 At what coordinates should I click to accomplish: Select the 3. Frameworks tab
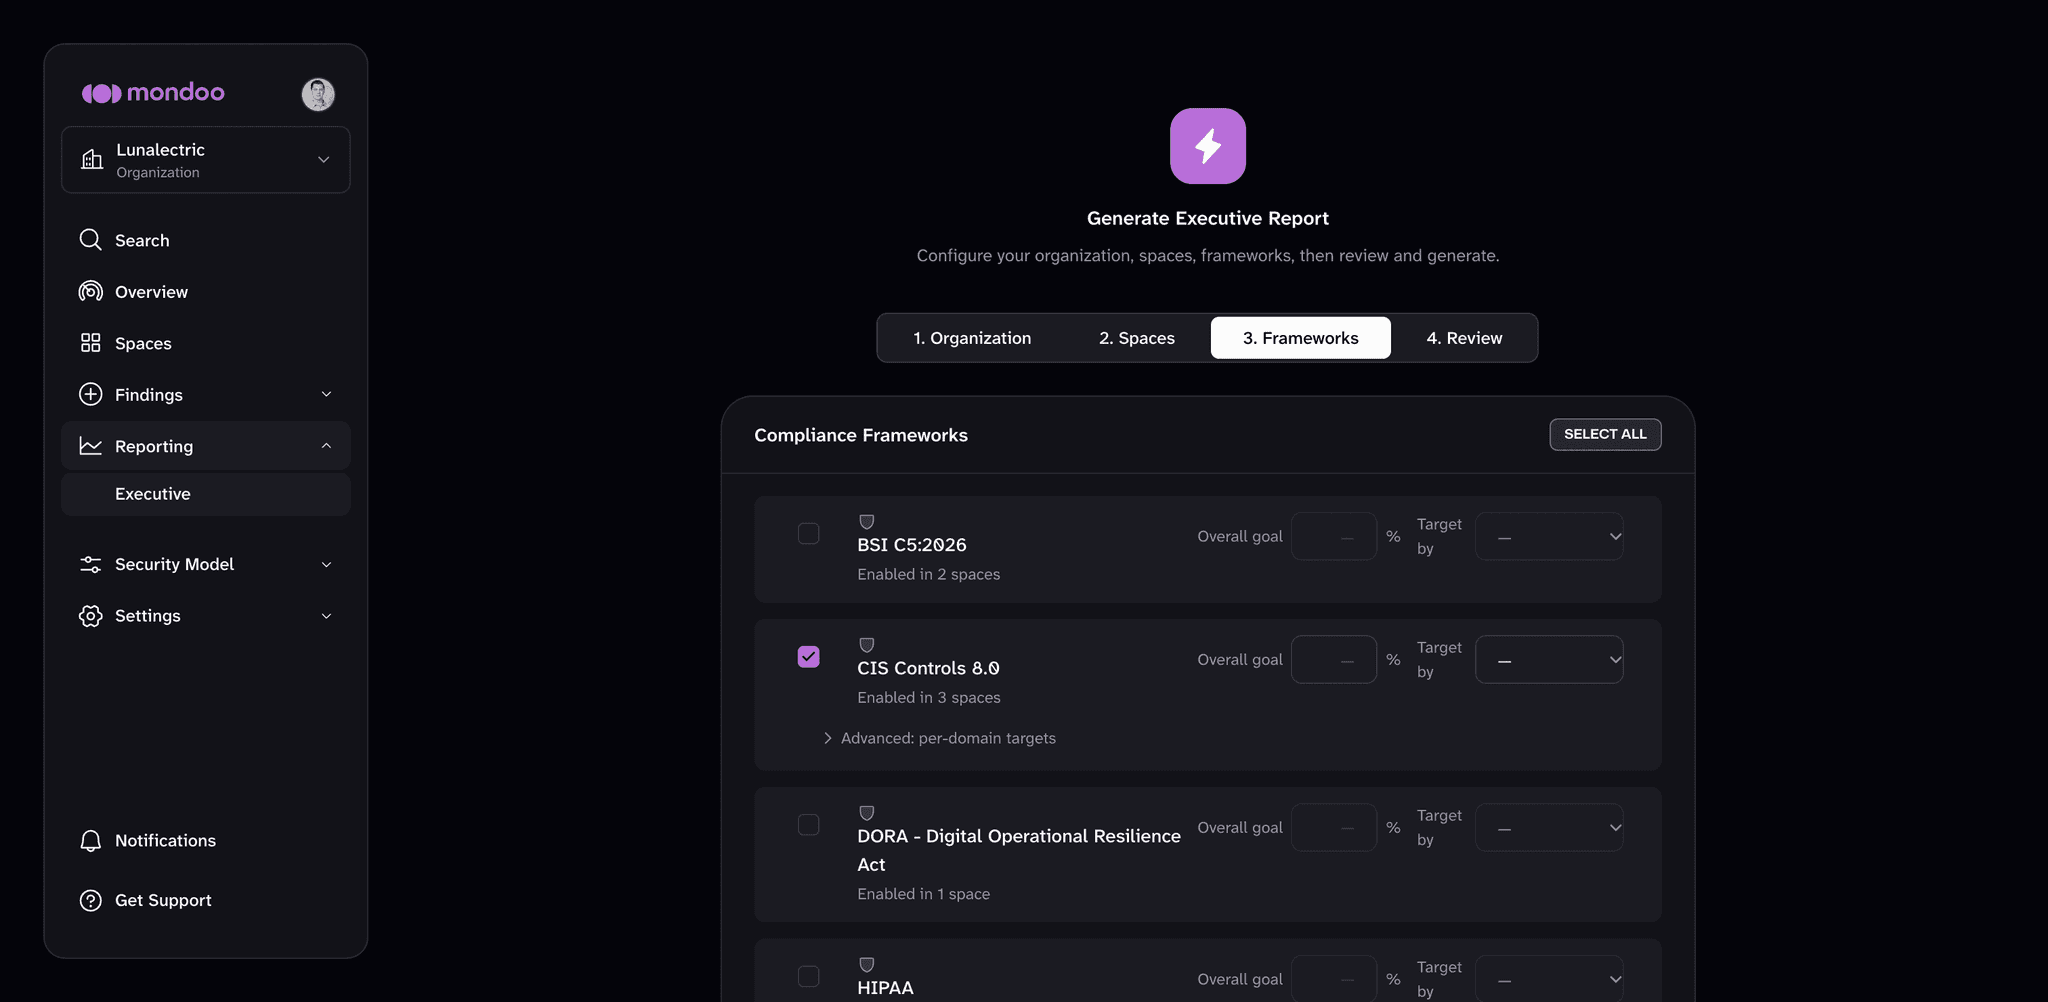click(1301, 338)
